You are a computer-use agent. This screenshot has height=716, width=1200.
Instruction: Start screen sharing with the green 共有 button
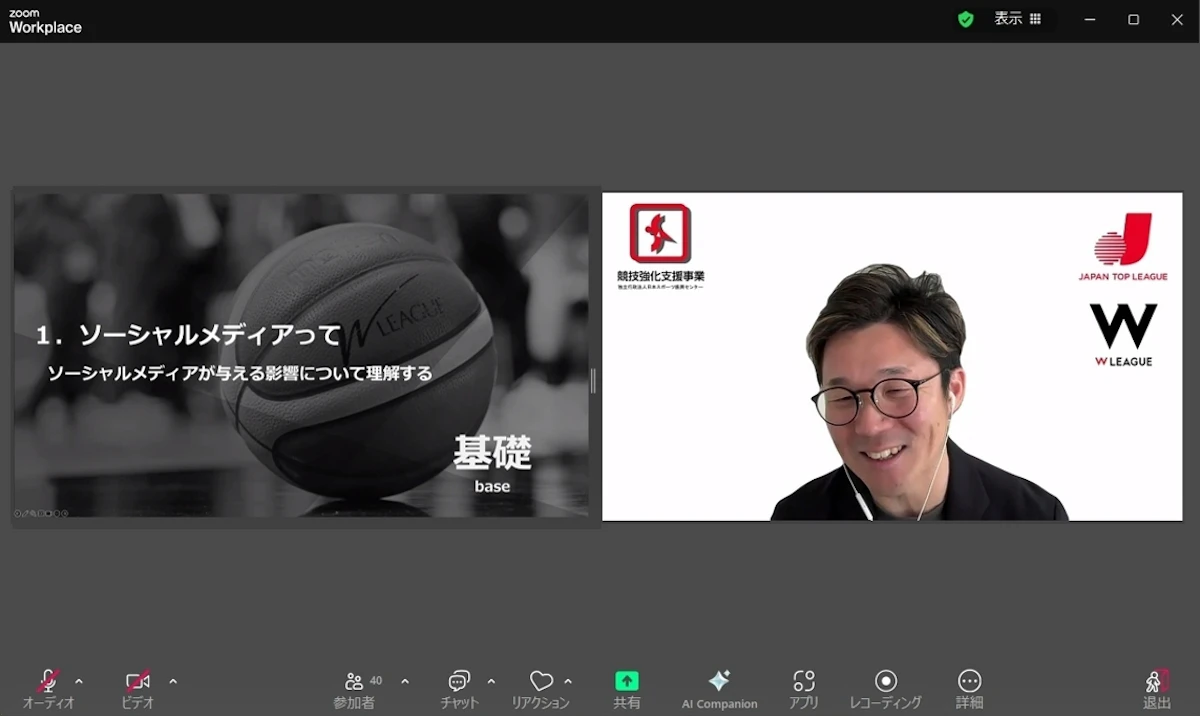click(x=627, y=682)
